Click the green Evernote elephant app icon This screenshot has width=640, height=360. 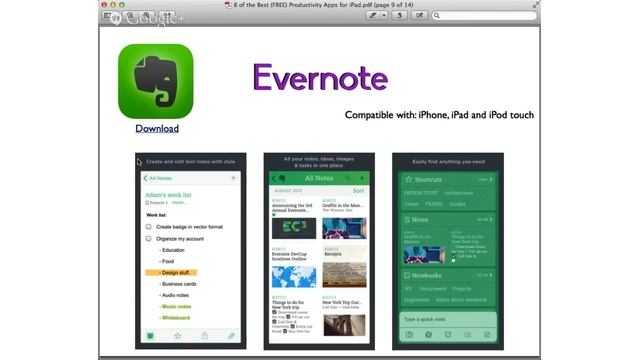click(x=156, y=81)
